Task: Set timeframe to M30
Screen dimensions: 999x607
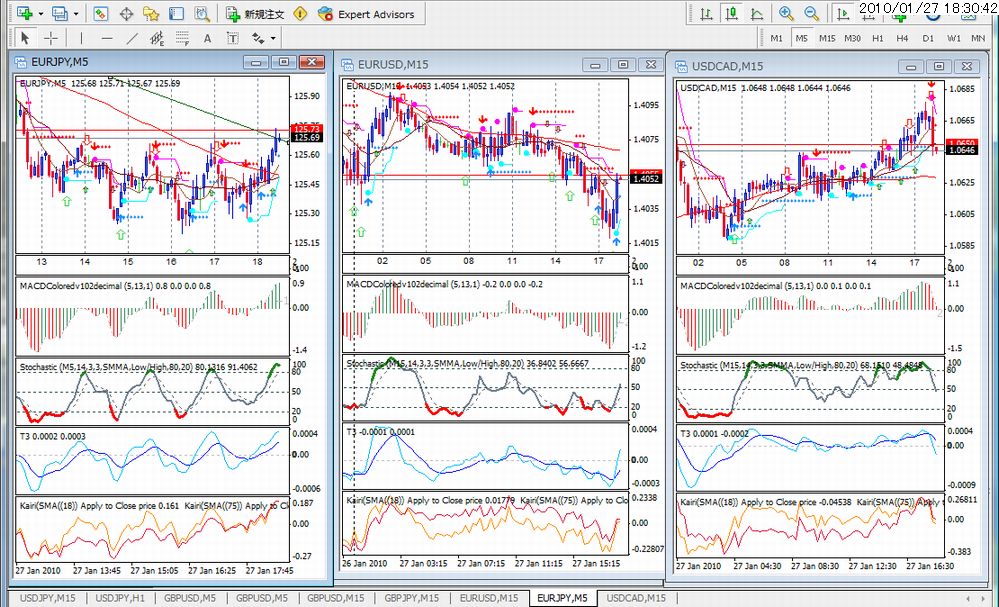Action: [x=852, y=38]
